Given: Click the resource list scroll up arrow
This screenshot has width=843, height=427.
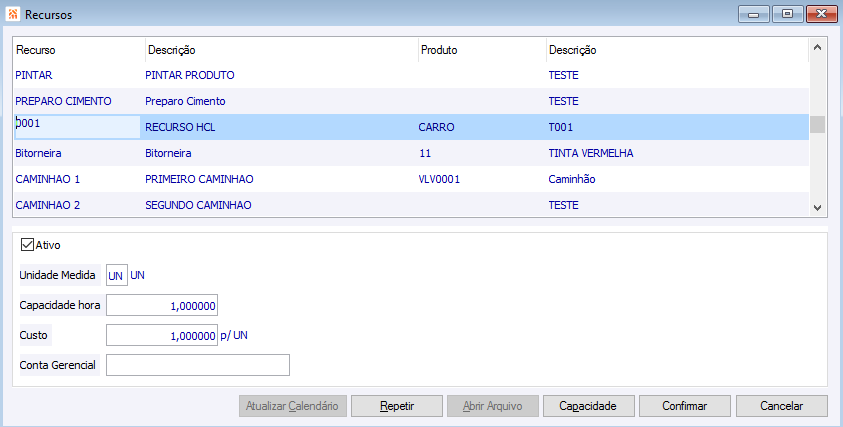Looking at the screenshot, I should [x=817, y=47].
